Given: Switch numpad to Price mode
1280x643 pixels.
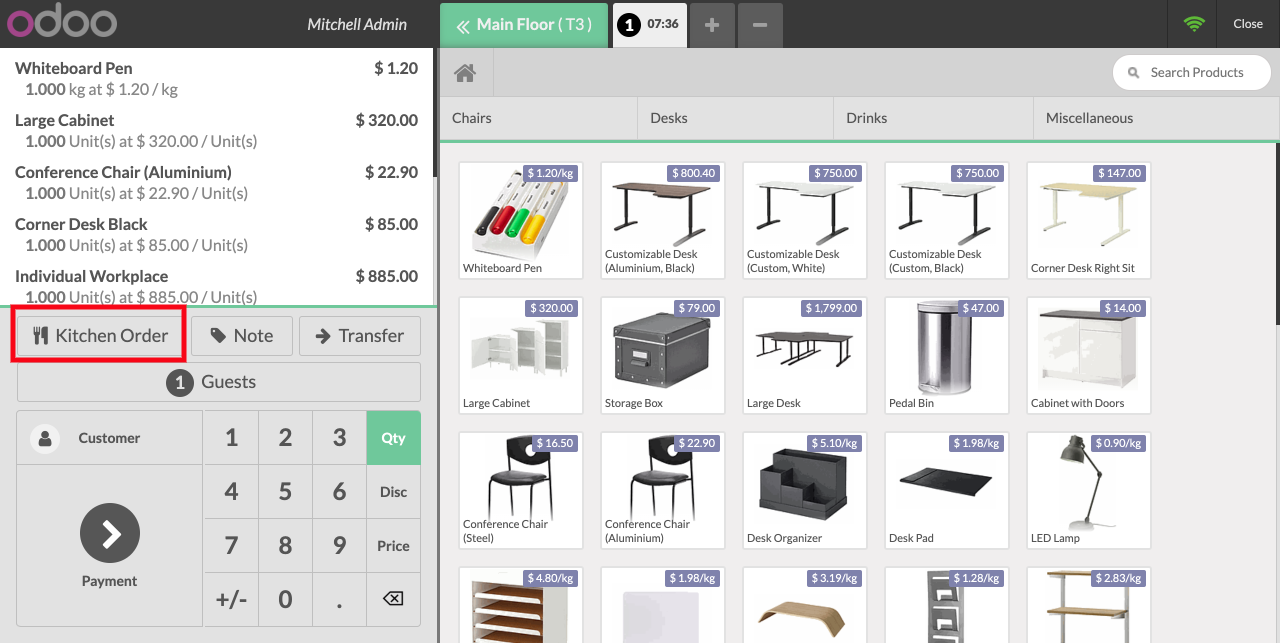Looking at the screenshot, I should 393,546.
